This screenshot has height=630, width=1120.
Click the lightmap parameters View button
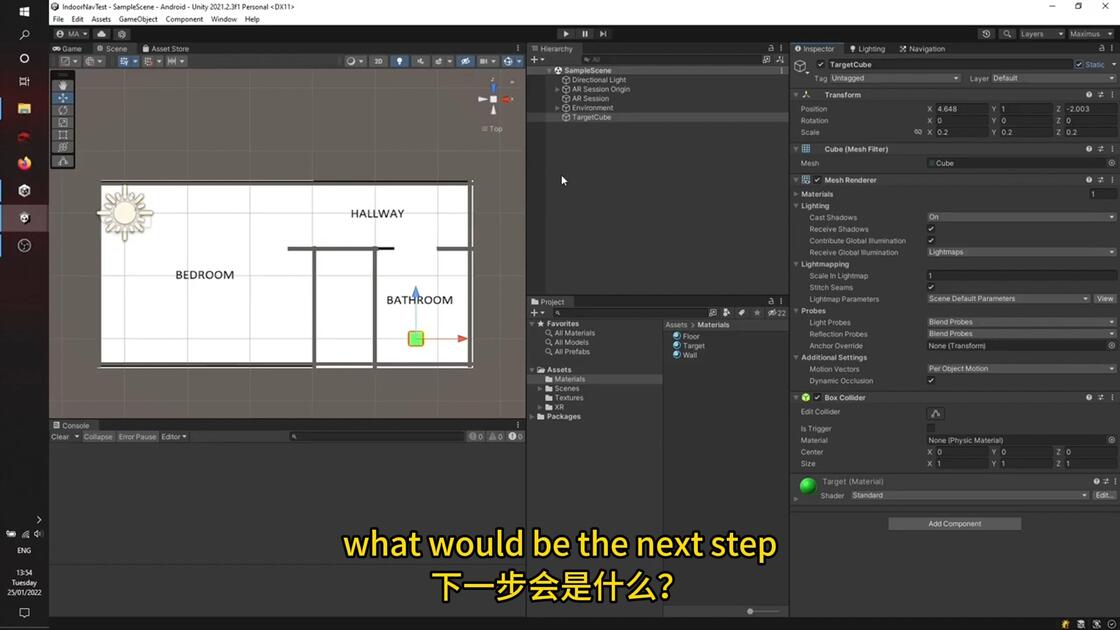(x=1104, y=299)
